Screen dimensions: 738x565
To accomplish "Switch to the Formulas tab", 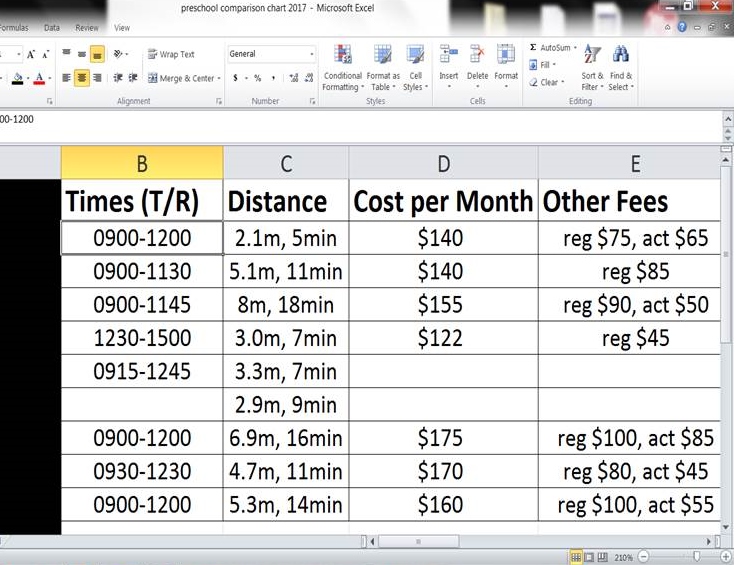I will pyautogui.click(x=14, y=28).
